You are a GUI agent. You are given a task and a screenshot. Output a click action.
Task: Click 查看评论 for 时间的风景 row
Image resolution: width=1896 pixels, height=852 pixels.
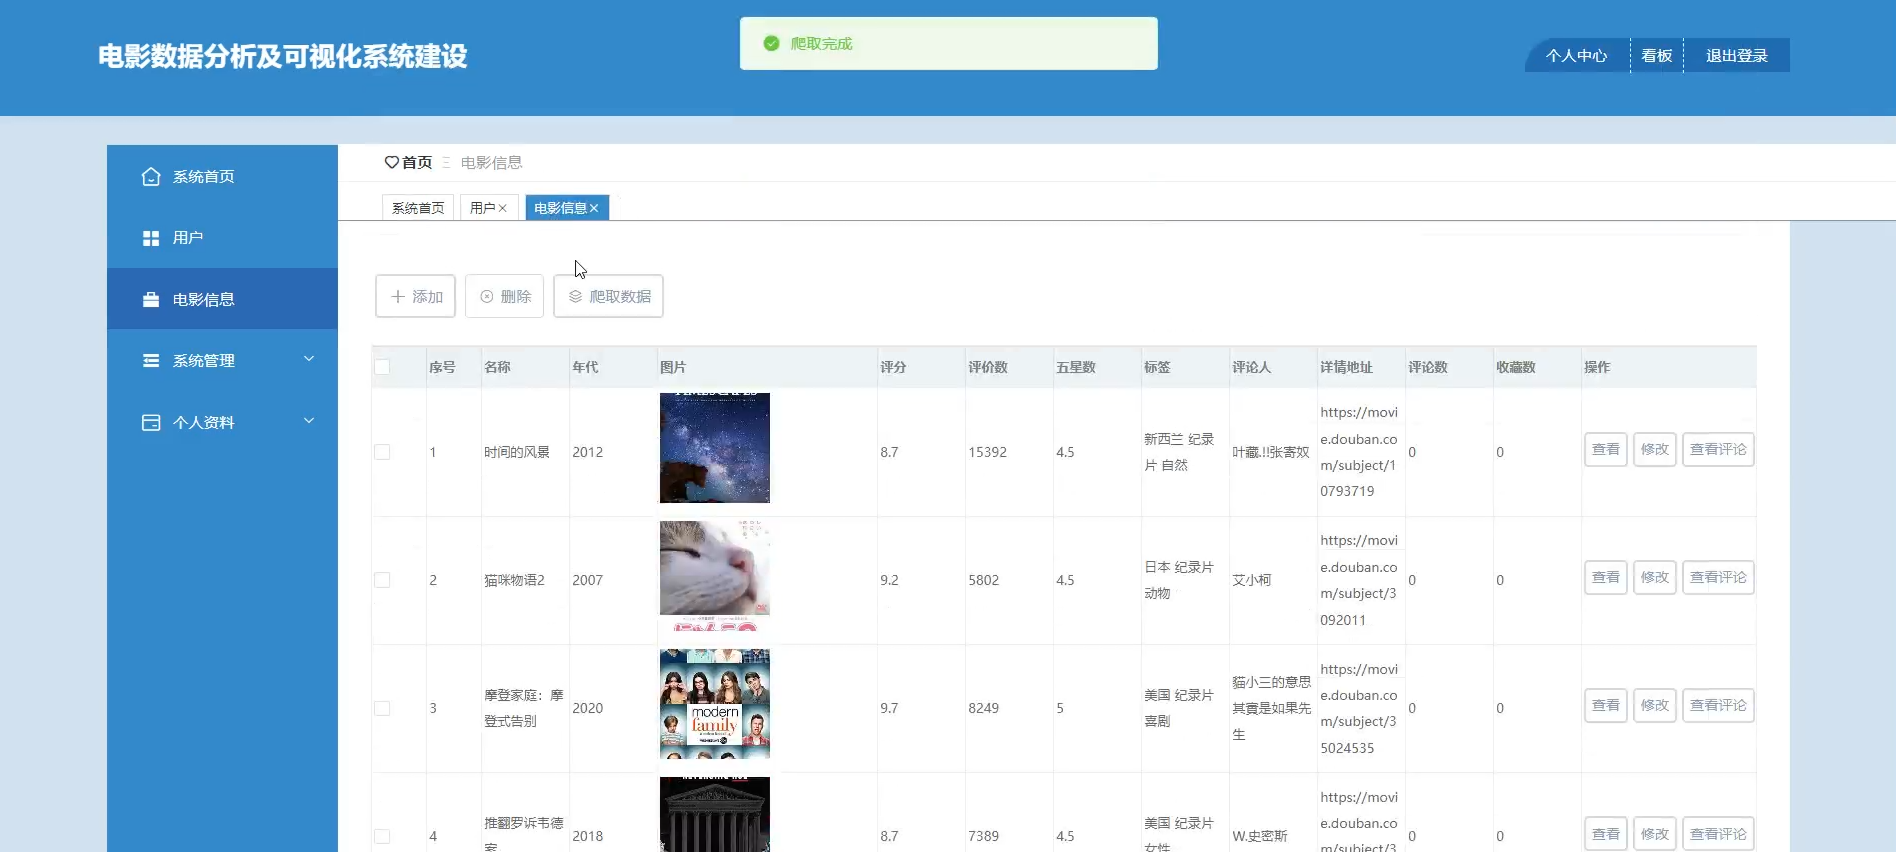point(1718,450)
